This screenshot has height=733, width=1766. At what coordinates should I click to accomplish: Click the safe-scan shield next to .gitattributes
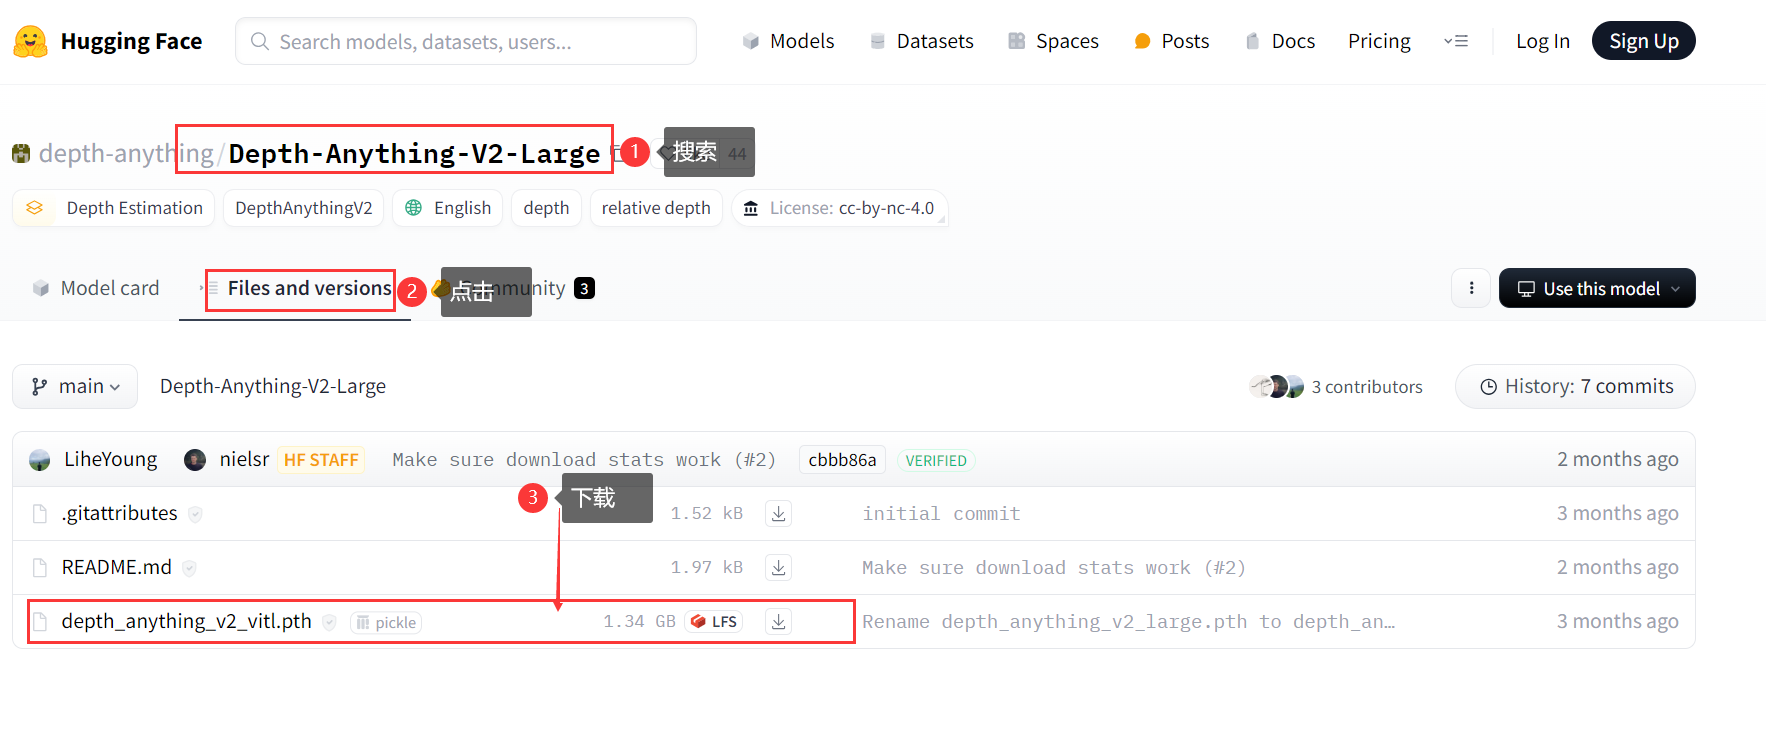pos(195,514)
